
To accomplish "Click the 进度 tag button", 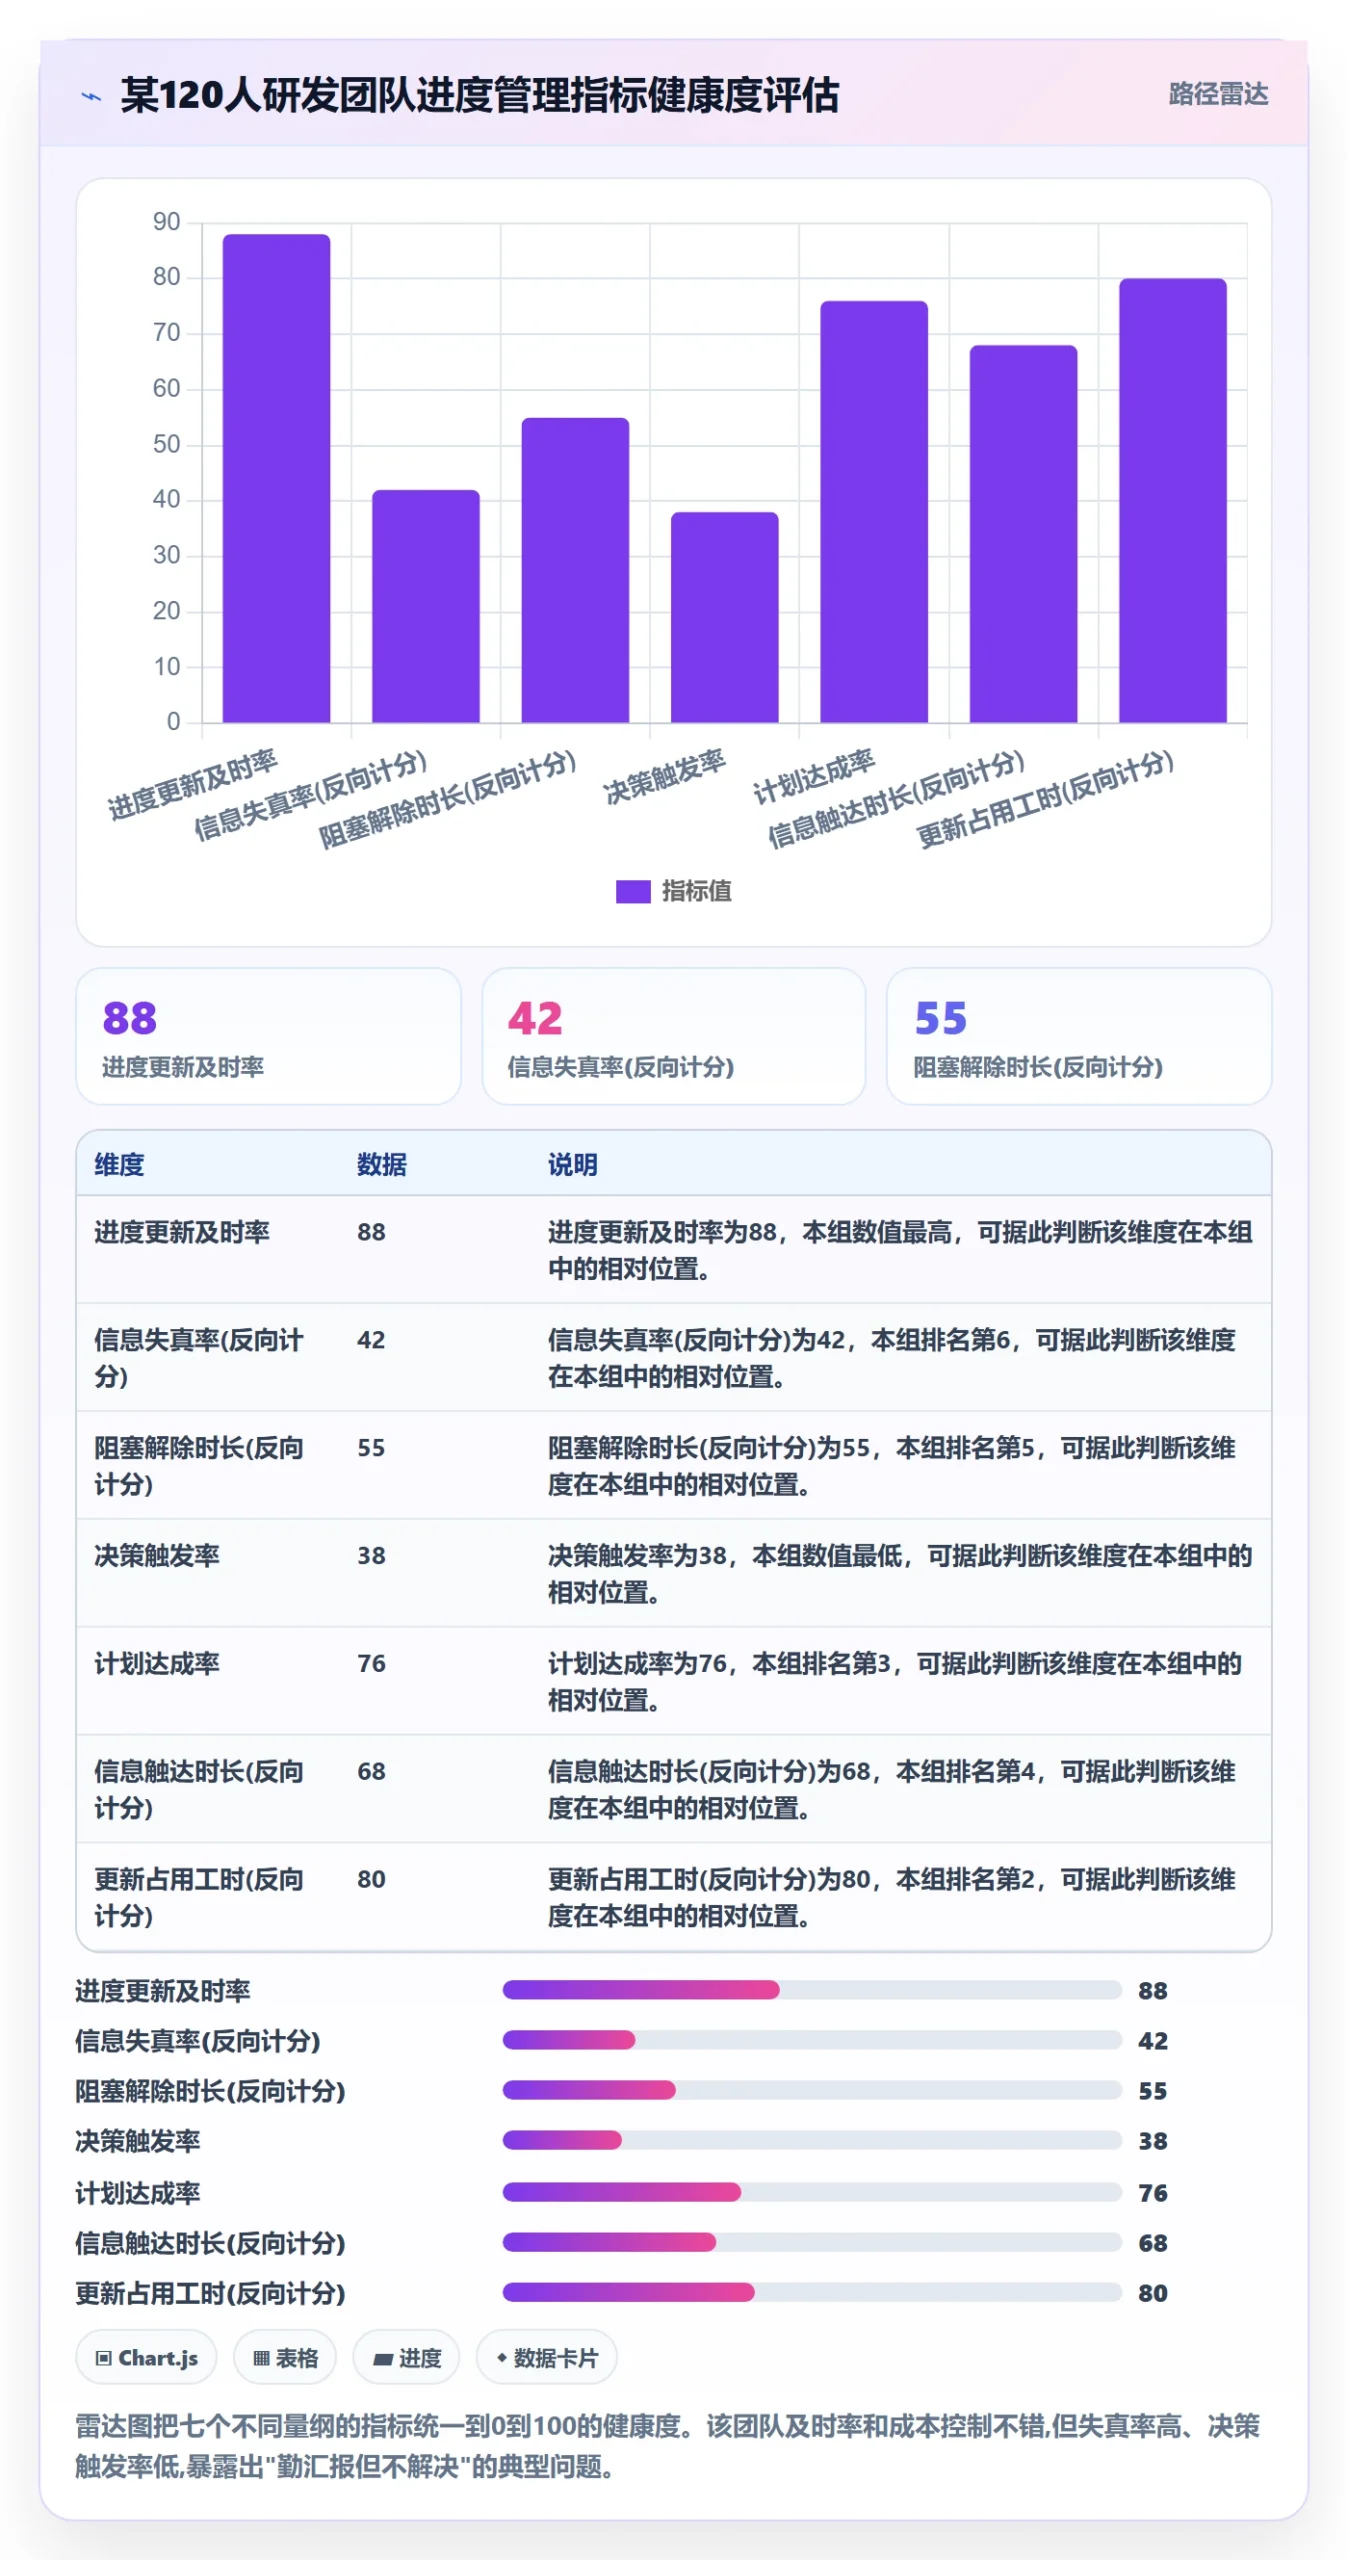I will tap(406, 2358).
